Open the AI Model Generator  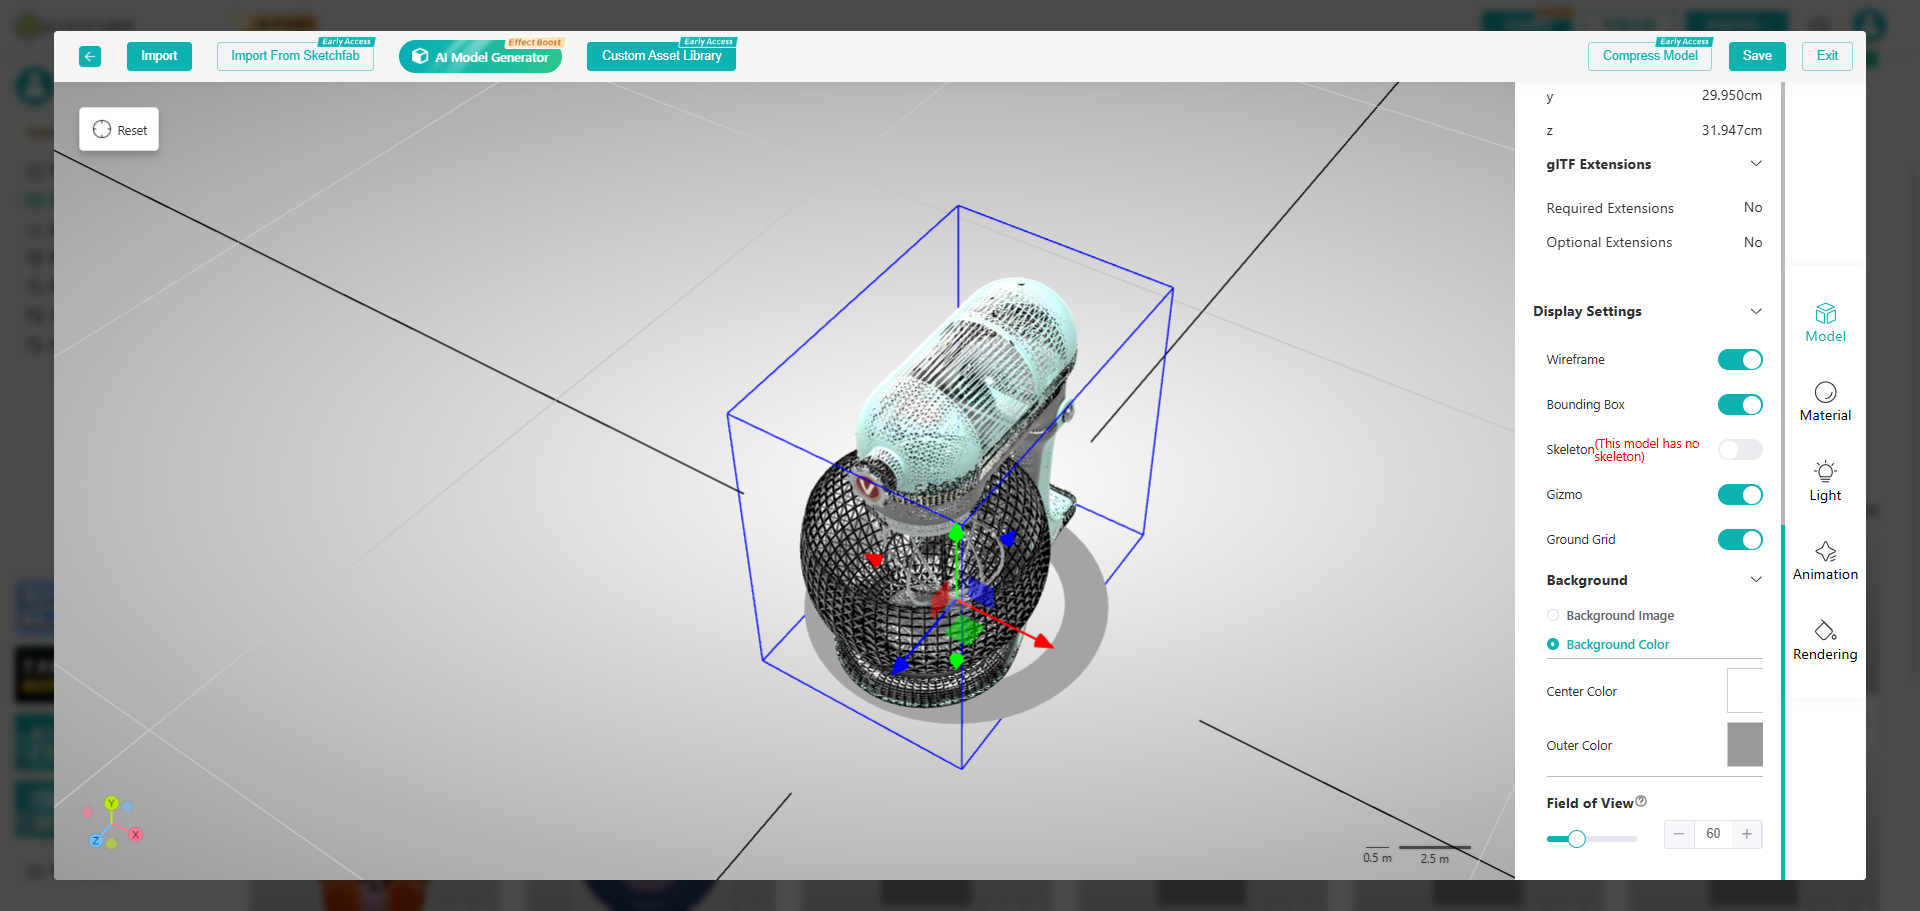[x=481, y=57]
